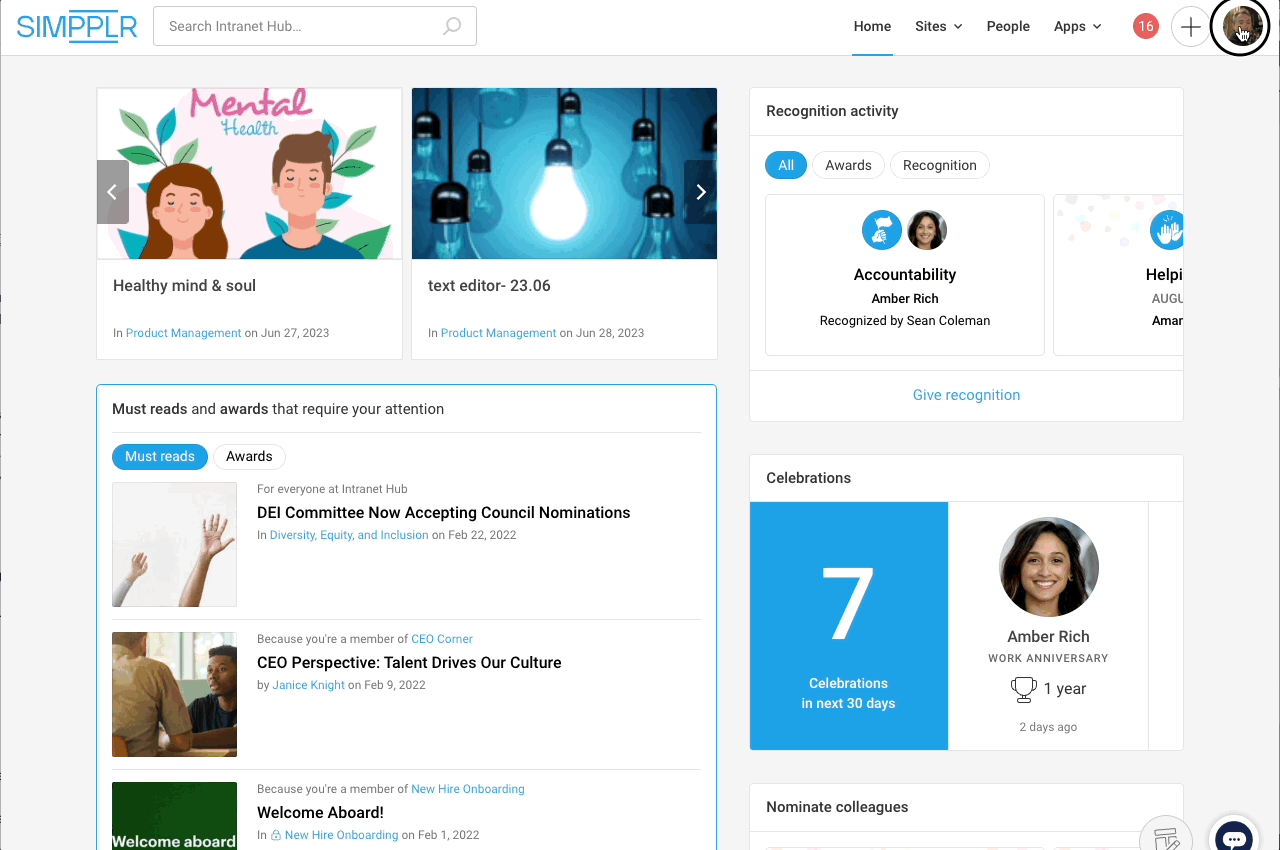This screenshot has height=850, width=1280.
Task: Click the Helping hands badge icon
Action: (x=1167, y=230)
